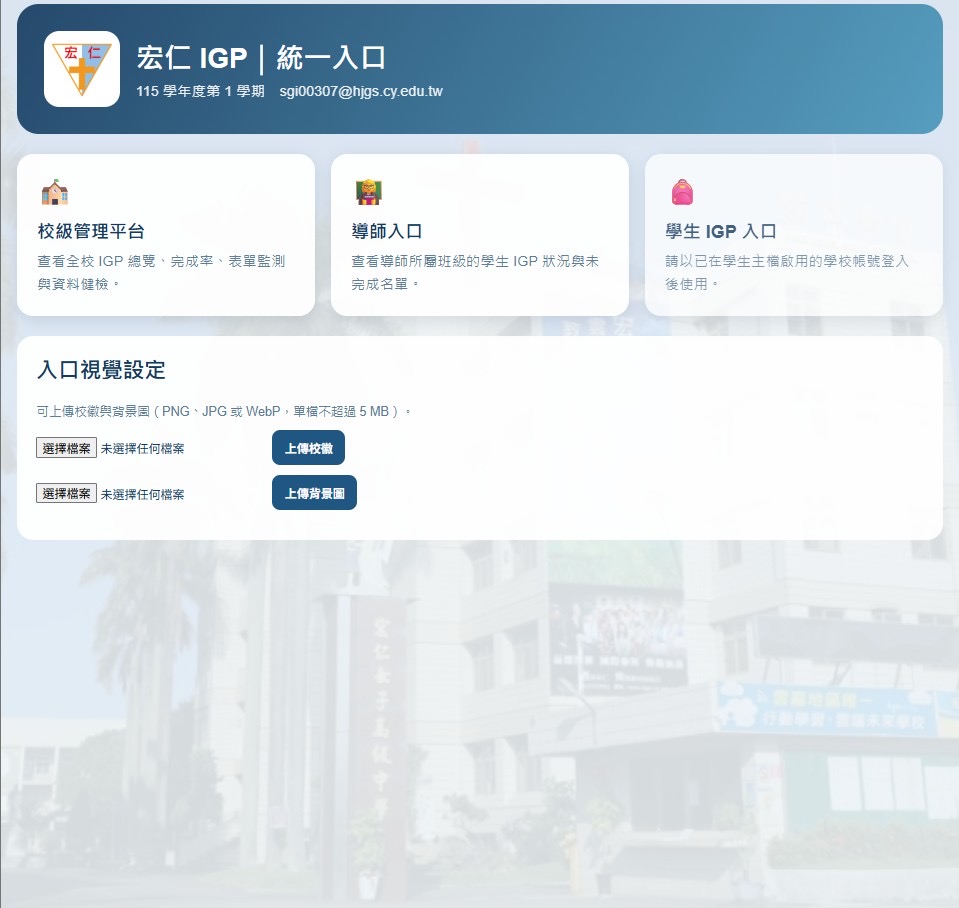Open the 校級管理平台 card title

tap(91, 231)
